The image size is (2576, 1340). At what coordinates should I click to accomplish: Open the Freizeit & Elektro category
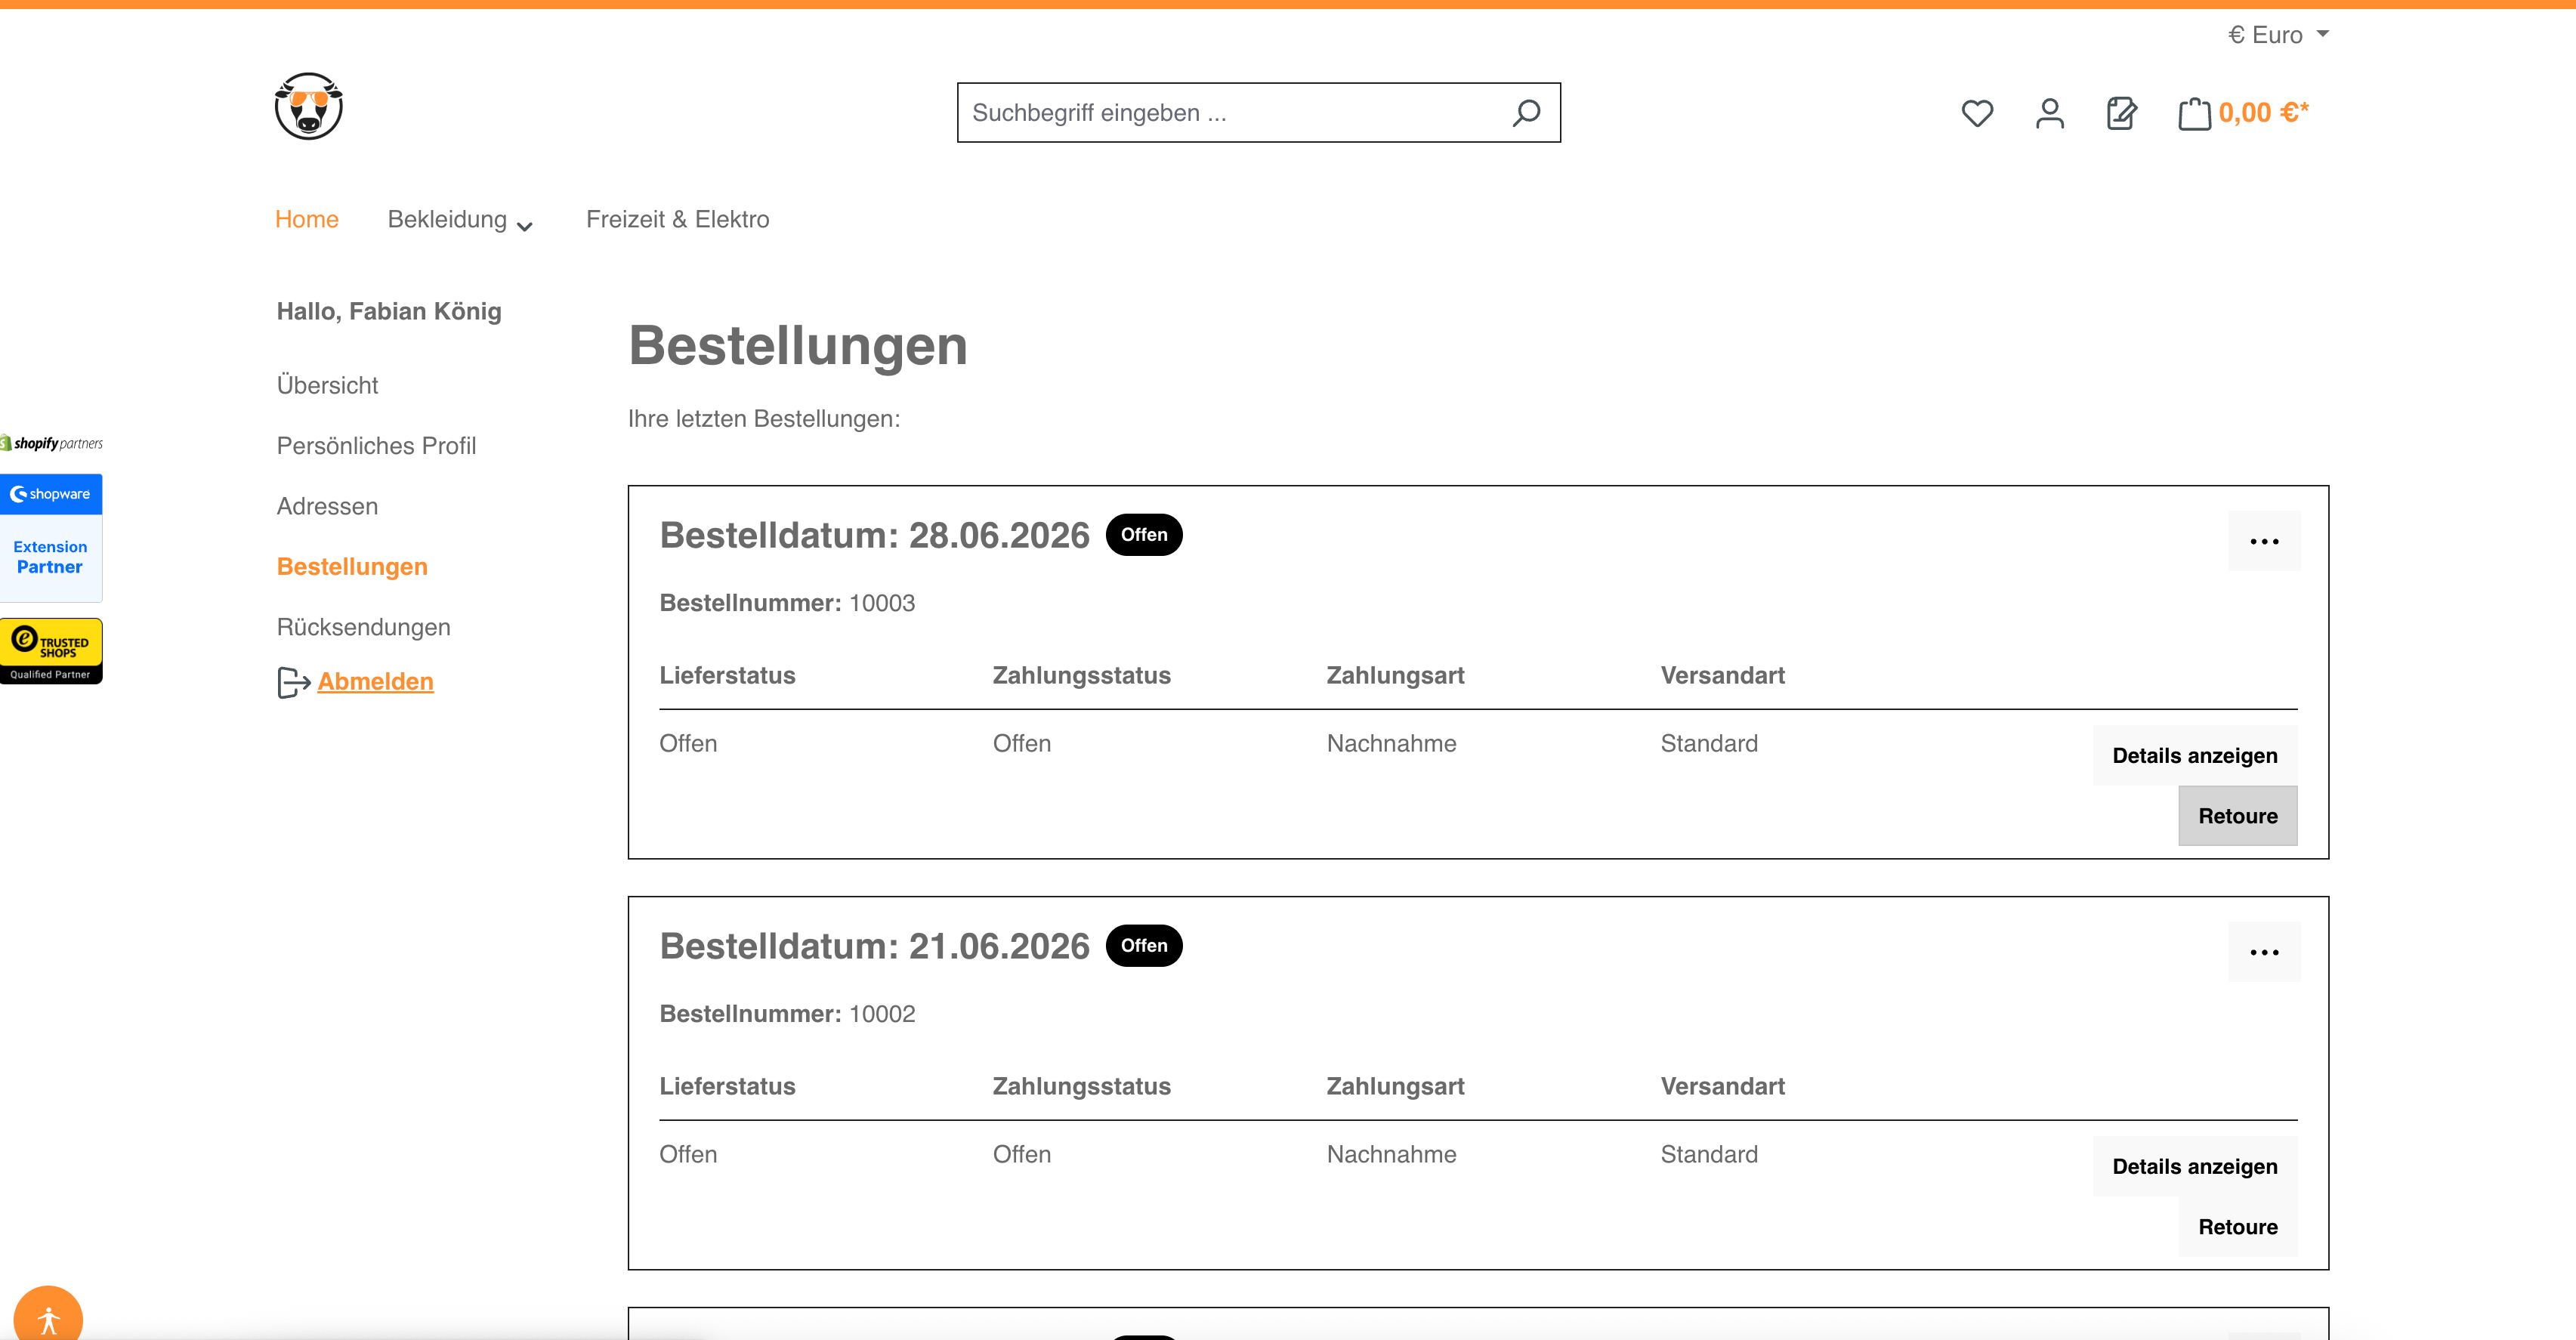[678, 219]
